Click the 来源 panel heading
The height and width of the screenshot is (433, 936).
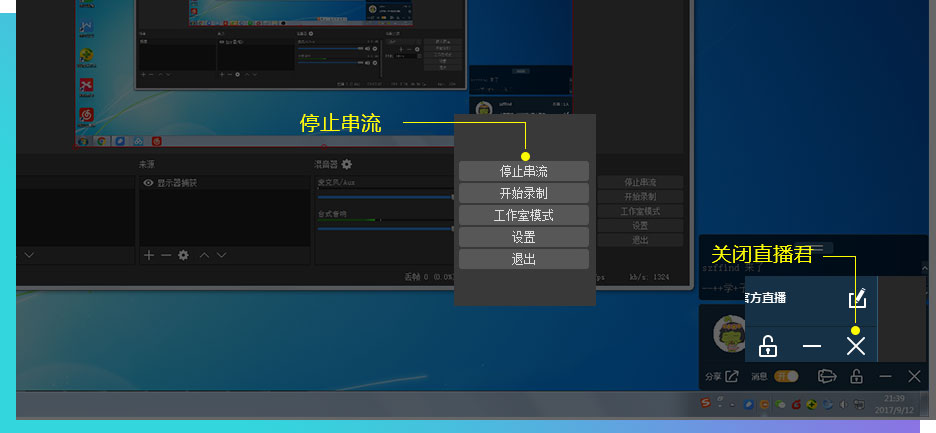(x=147, y=164)
